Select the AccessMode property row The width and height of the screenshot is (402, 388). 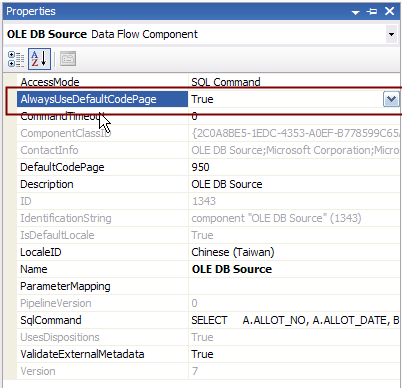pyautogui.click(x=208, y=82)
